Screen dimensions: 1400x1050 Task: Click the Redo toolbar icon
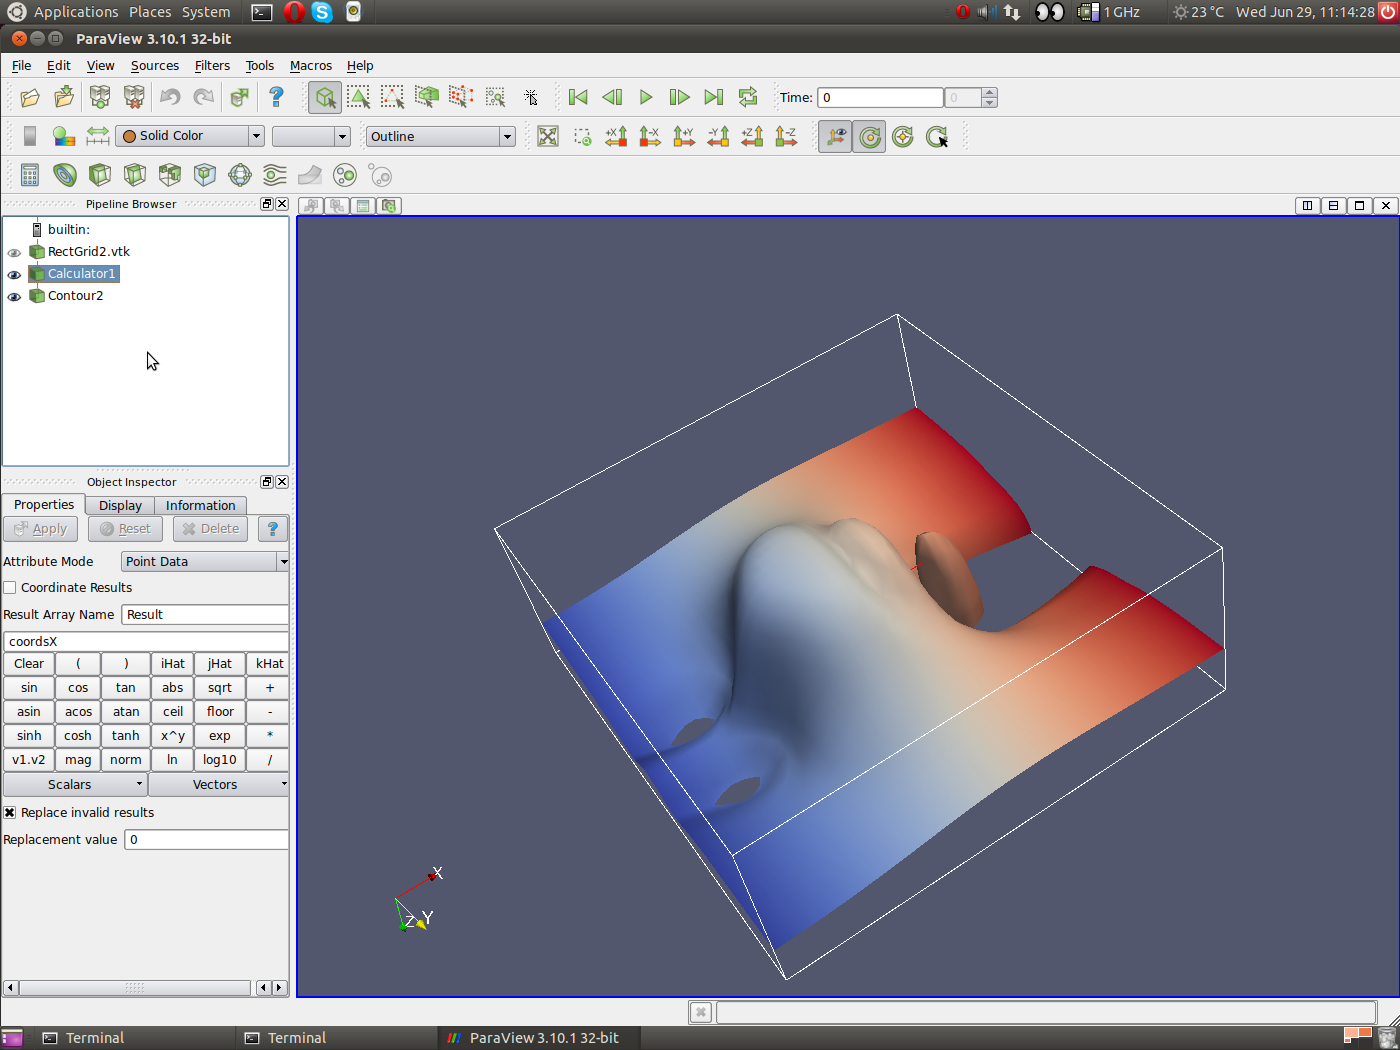[204, 97]
